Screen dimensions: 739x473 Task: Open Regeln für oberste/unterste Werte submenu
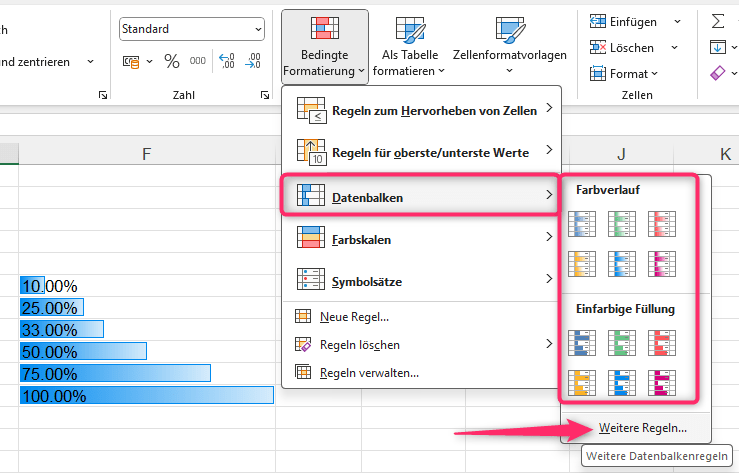point(421,152)
